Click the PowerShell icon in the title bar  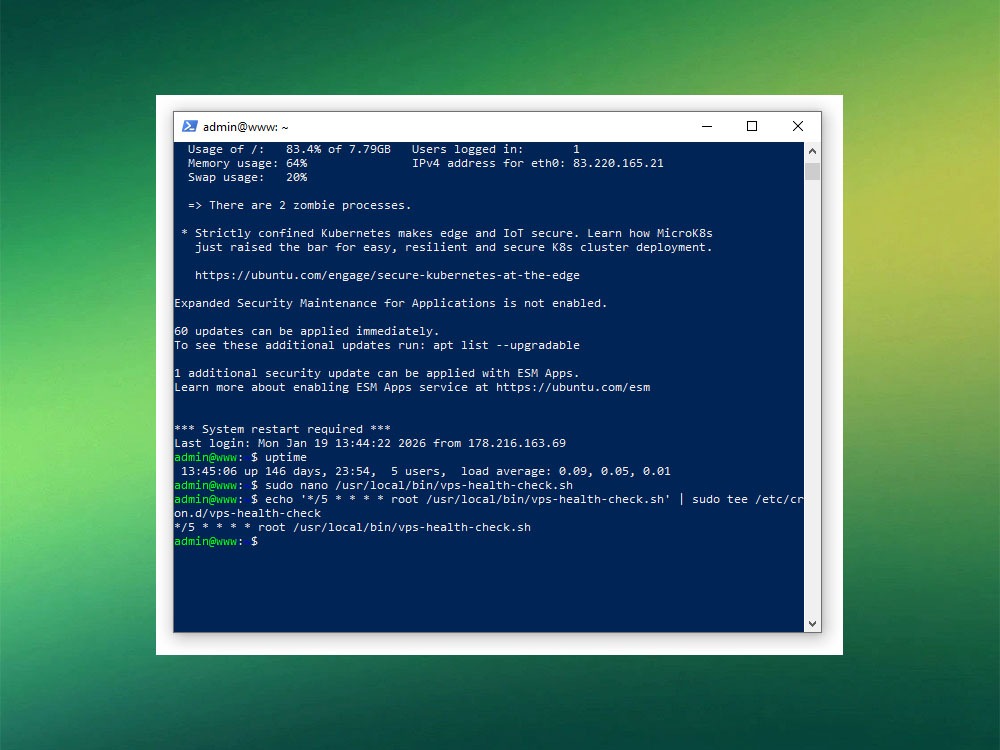pyautogui.click(x=189, y=127)
